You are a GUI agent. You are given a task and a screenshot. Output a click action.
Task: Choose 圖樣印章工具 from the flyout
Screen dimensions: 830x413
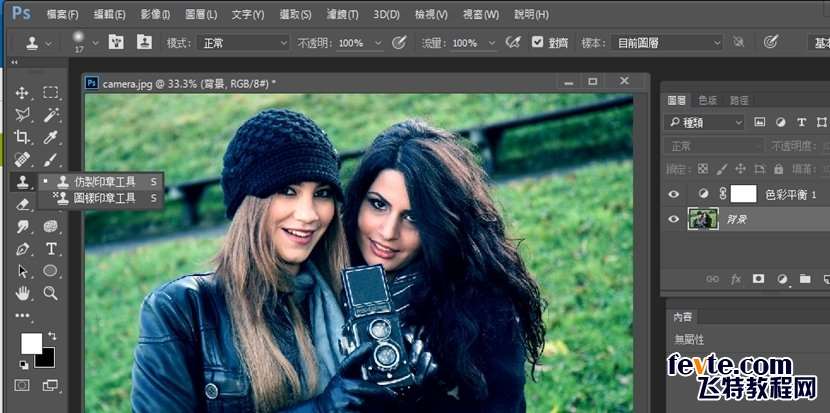[x=104, y=198]
